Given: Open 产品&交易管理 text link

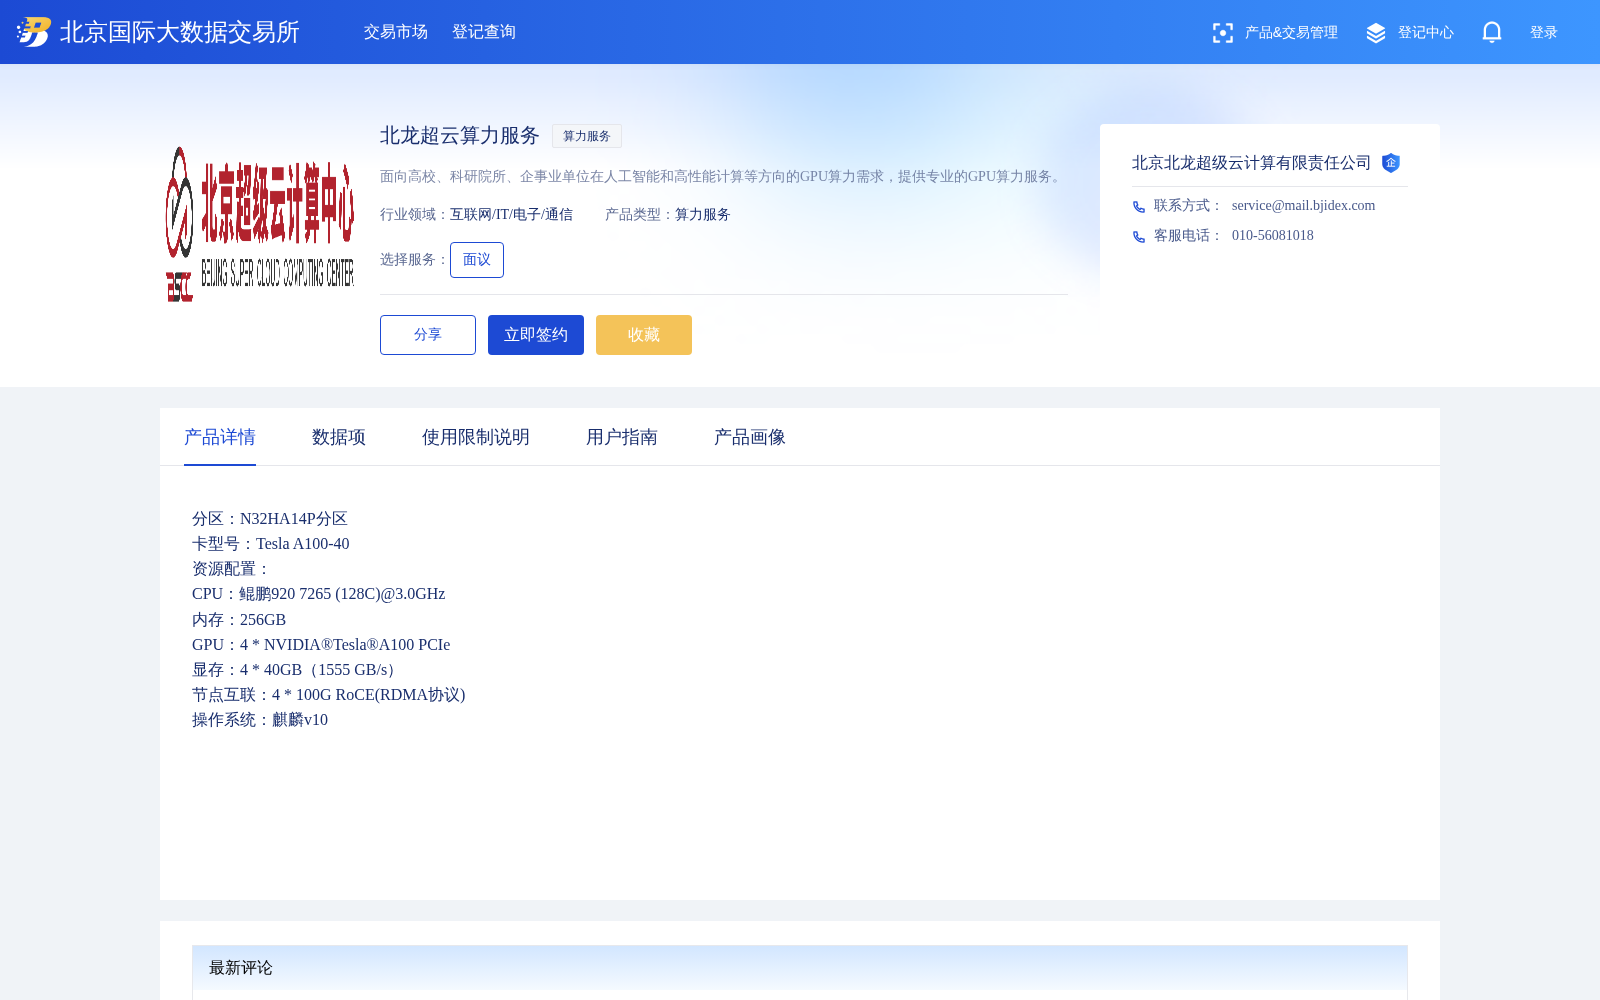Looking at the screenshot, I should [x=1291, y=32].
